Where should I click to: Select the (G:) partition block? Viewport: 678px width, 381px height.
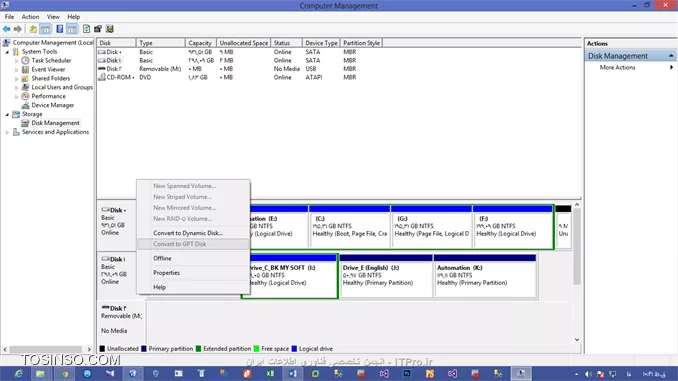[432, 227]
